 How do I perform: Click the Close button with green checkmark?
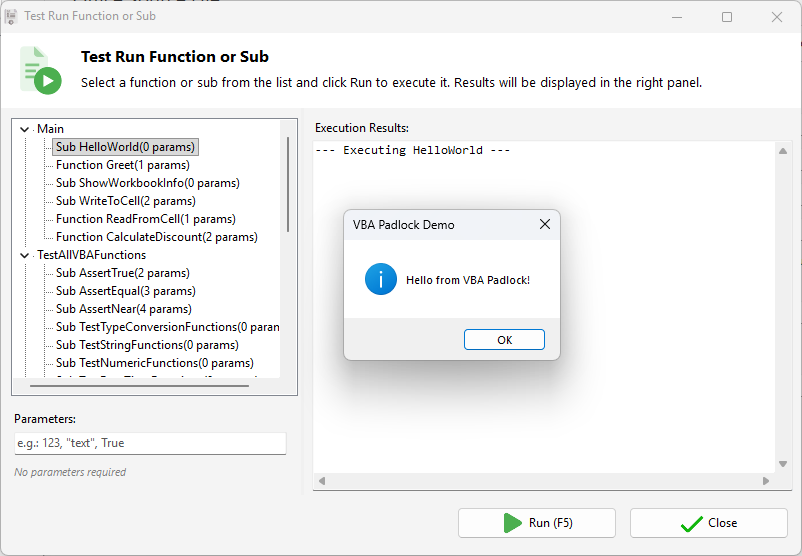[x=708, y=523]
